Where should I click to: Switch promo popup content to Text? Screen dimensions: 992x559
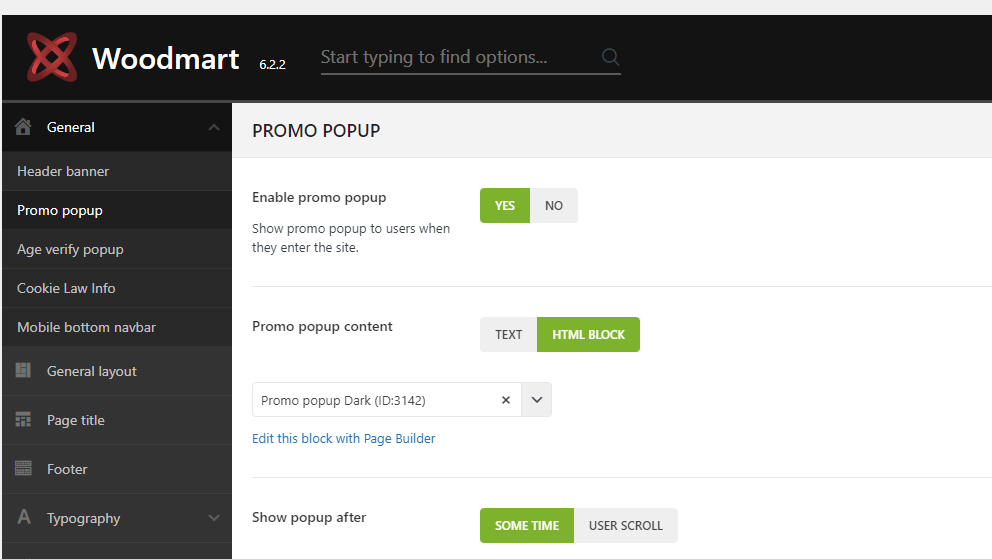(x=509, y=335)
